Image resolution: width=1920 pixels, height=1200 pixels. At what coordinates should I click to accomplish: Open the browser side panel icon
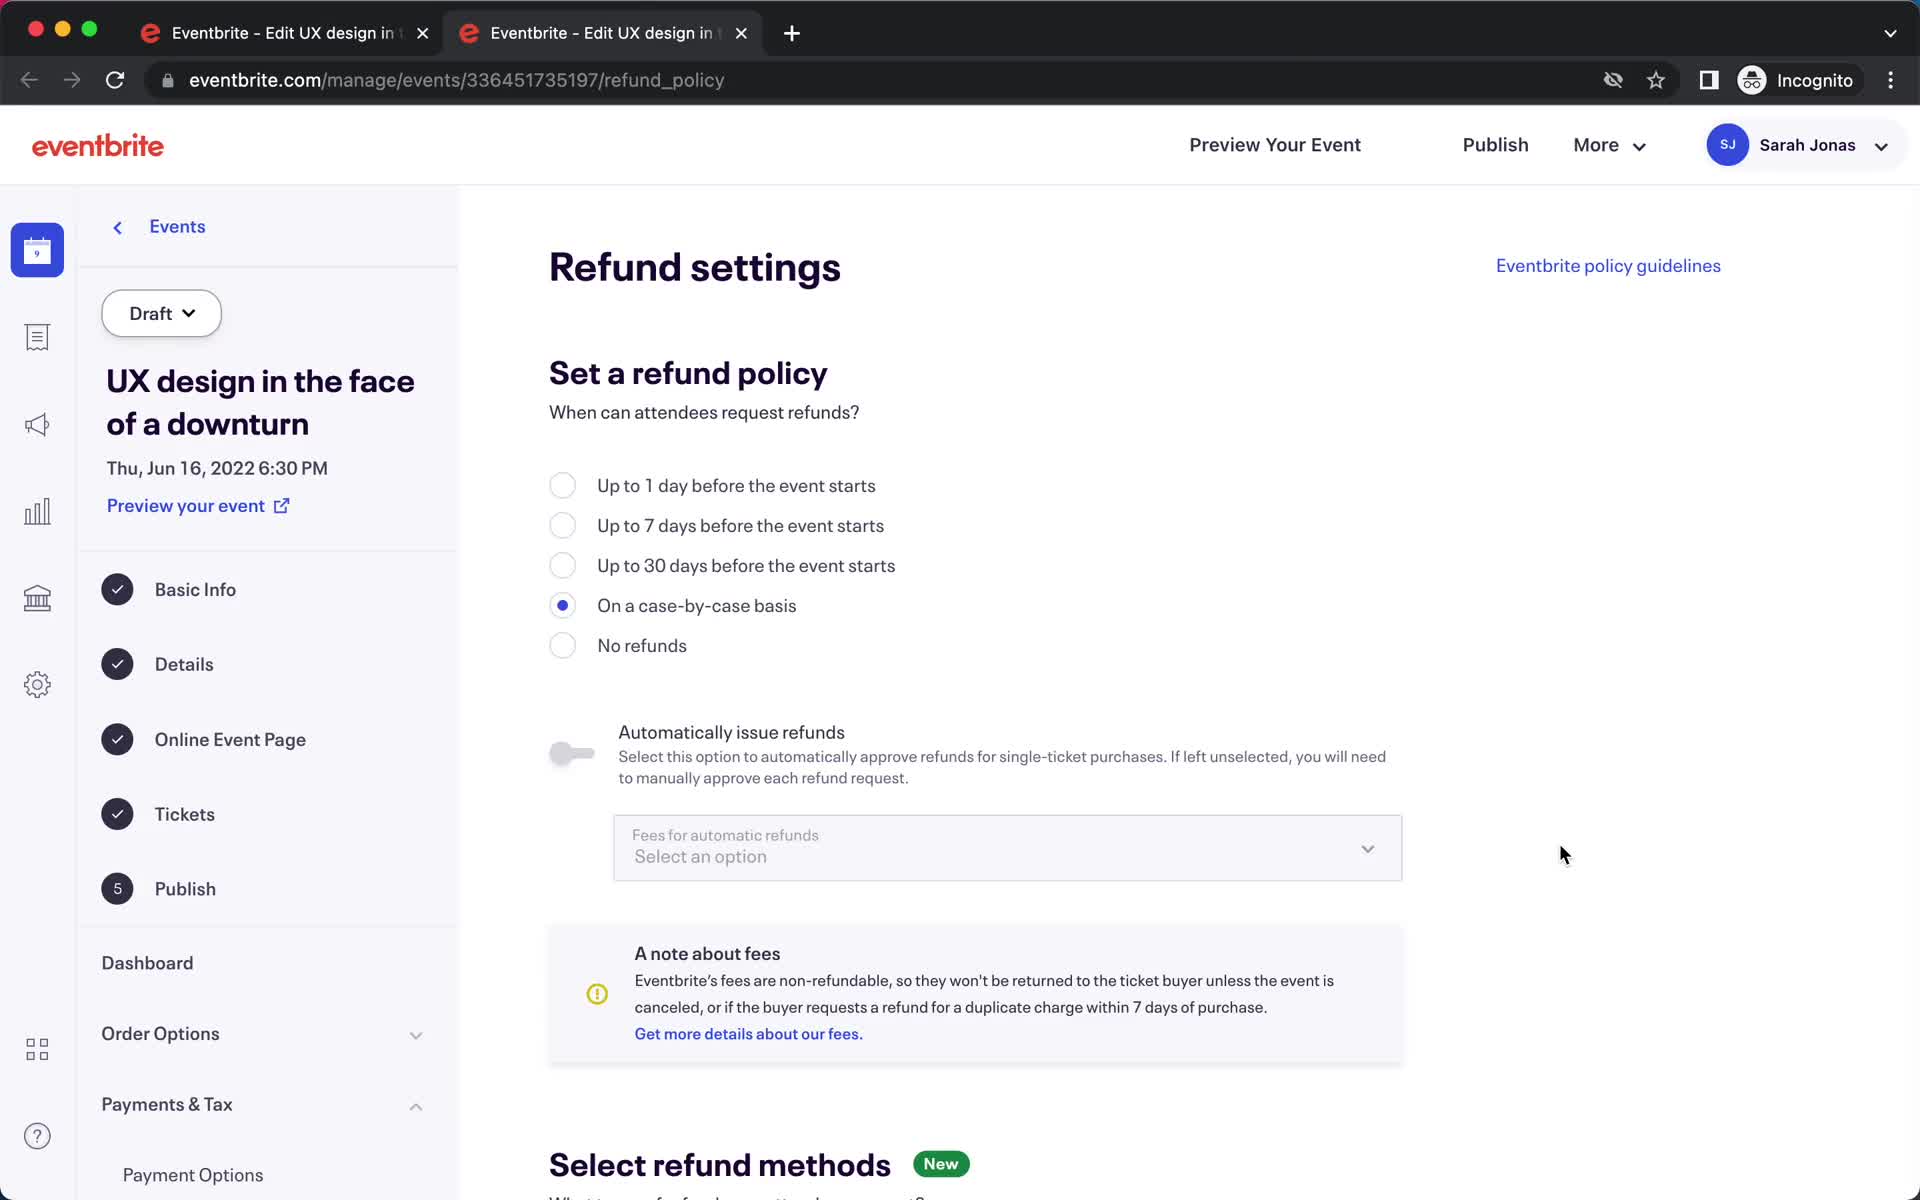(1709, 80)
